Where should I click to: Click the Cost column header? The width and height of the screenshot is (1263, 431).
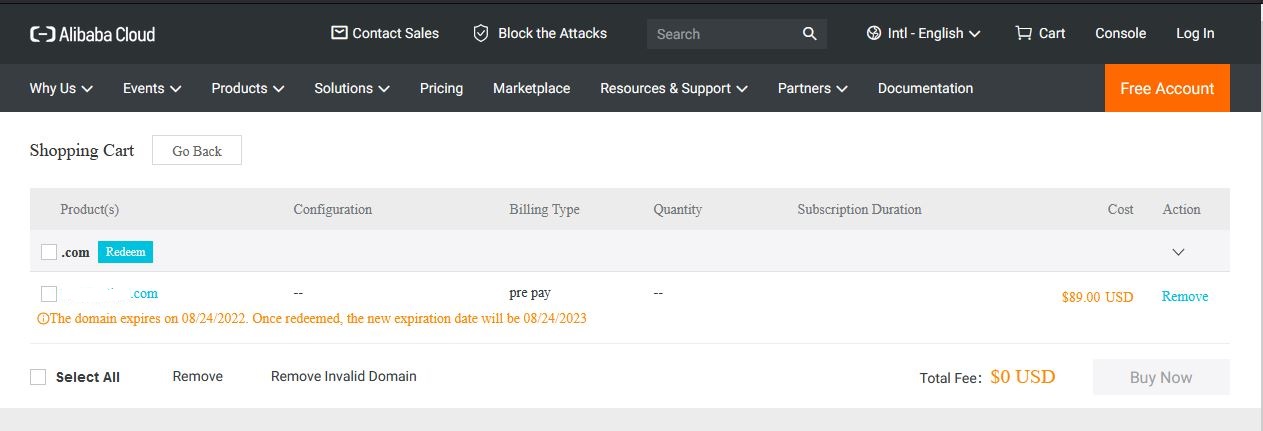pyautogui.click(x=1121, y=209)
